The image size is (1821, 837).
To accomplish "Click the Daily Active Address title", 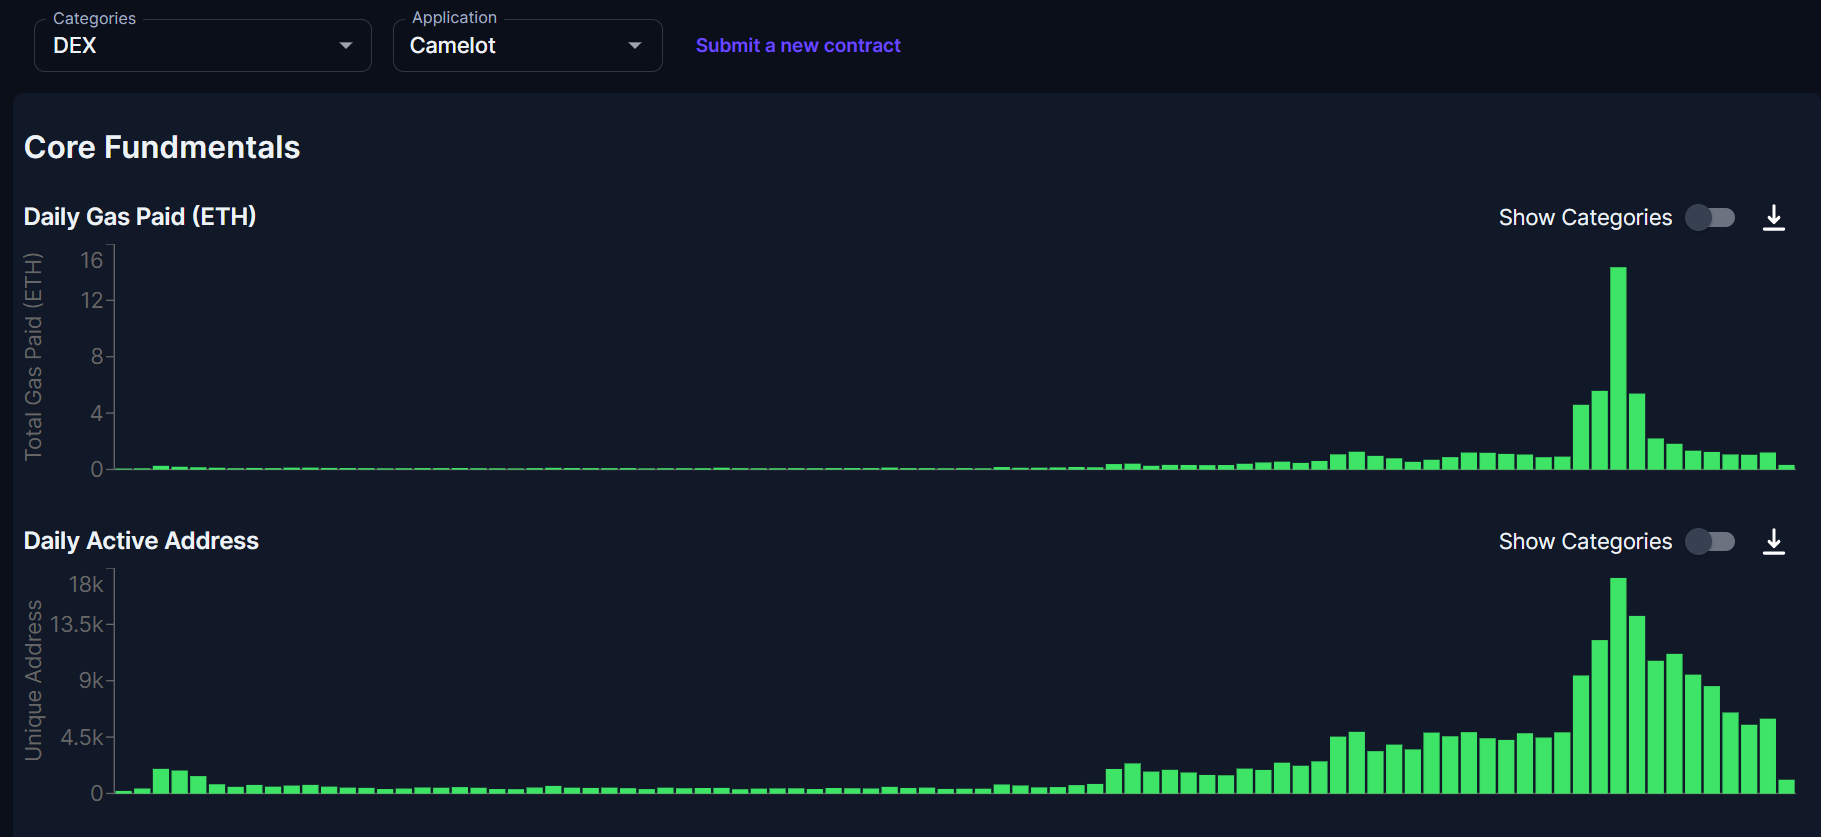I will coord(141,540).
